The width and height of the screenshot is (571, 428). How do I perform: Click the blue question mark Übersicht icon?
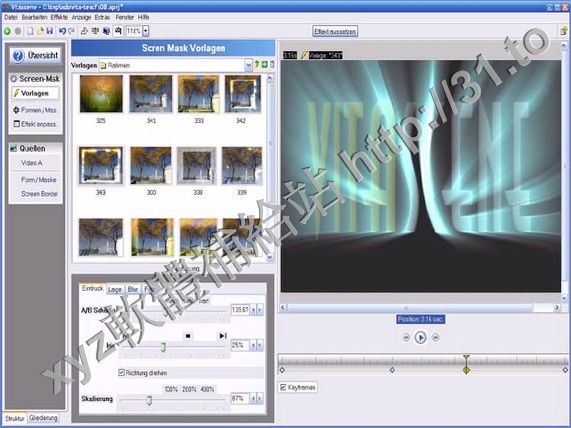pyautogui.click(x=18, y=56)
